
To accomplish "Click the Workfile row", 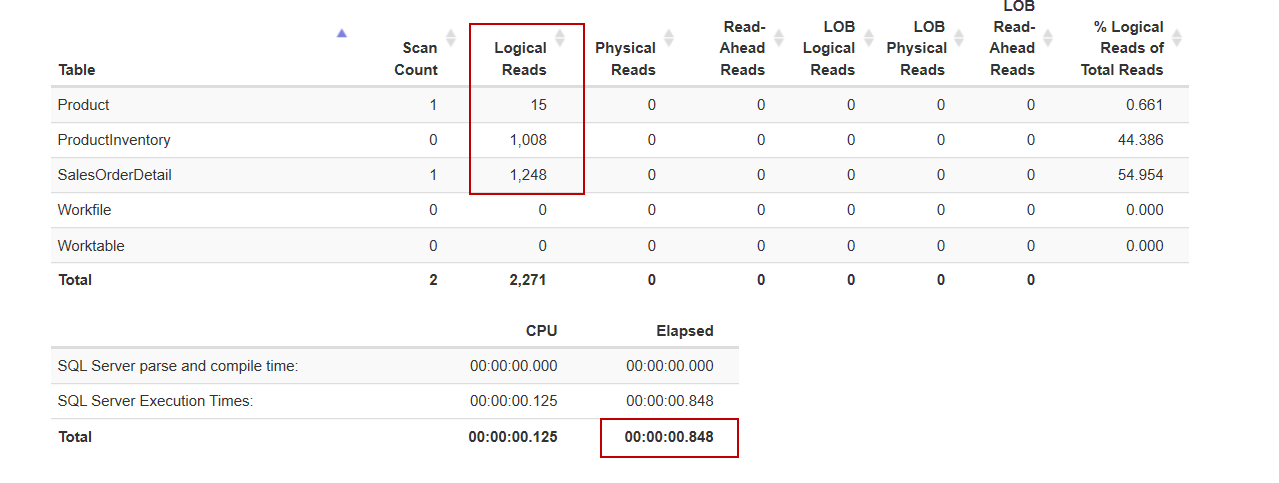I will 85,210.
